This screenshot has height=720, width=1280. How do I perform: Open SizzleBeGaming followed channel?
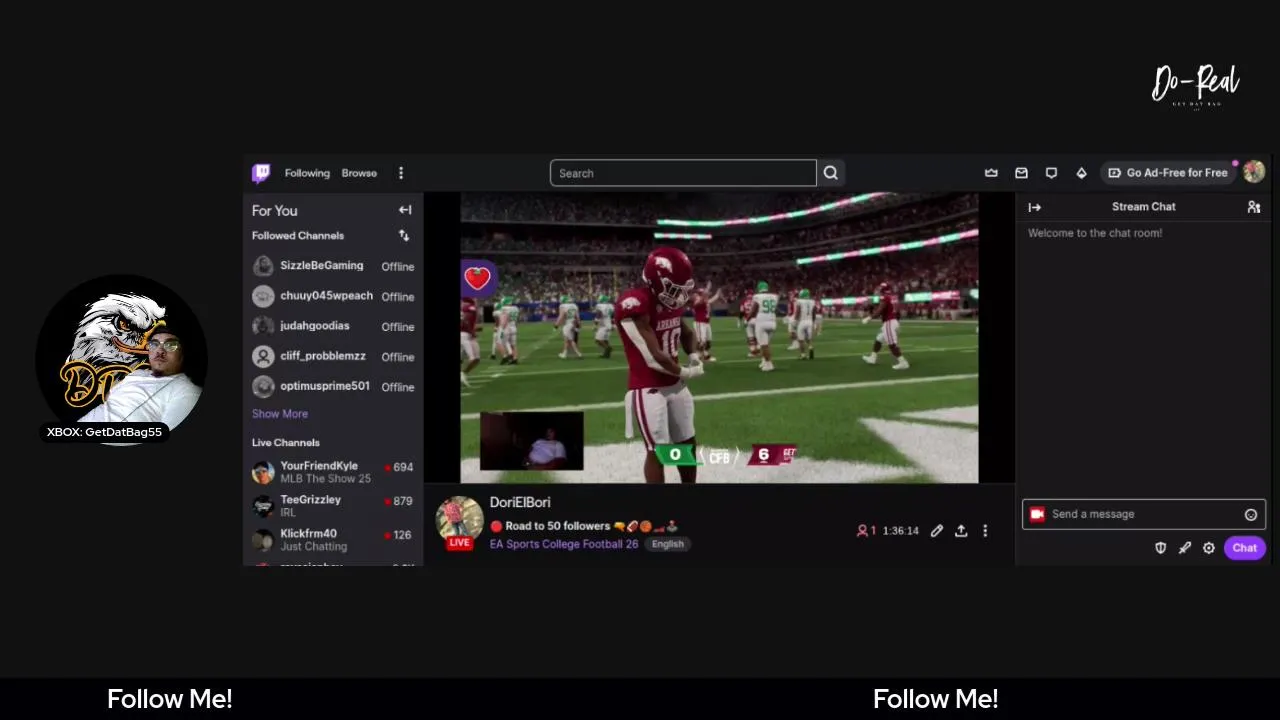[x=333, y=266]
